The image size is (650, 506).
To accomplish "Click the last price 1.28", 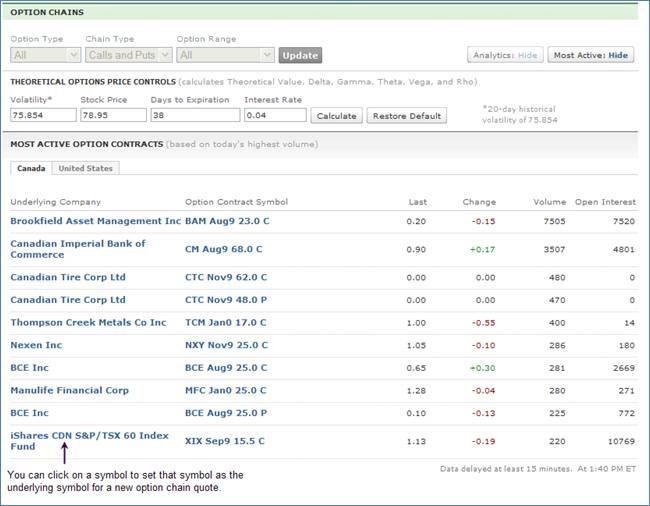I will point(416,391).
